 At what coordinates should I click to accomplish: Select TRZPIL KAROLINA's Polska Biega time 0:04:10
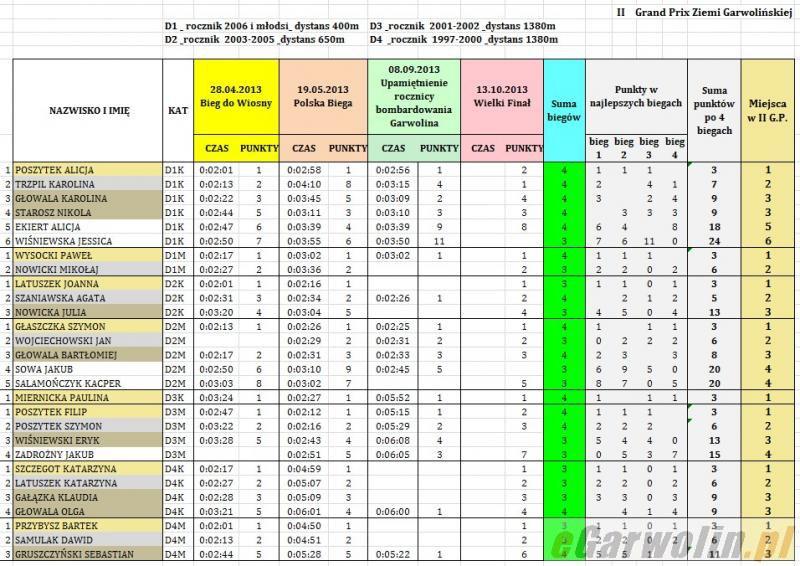304,184
